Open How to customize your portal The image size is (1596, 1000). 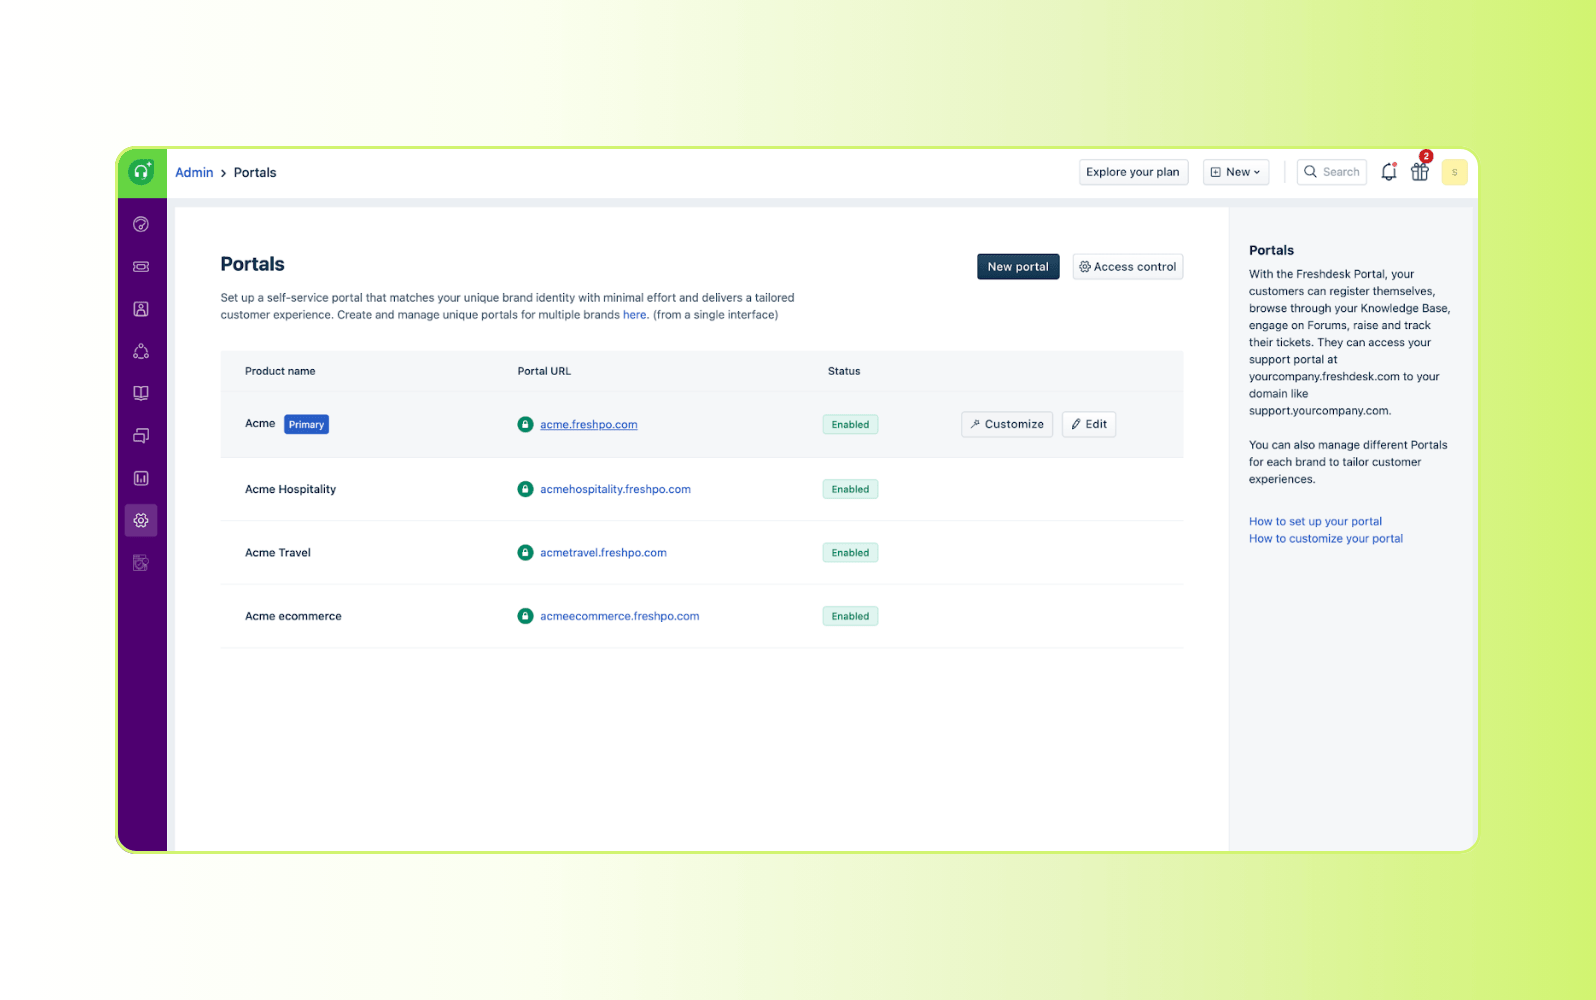[x=1326, y=538]
